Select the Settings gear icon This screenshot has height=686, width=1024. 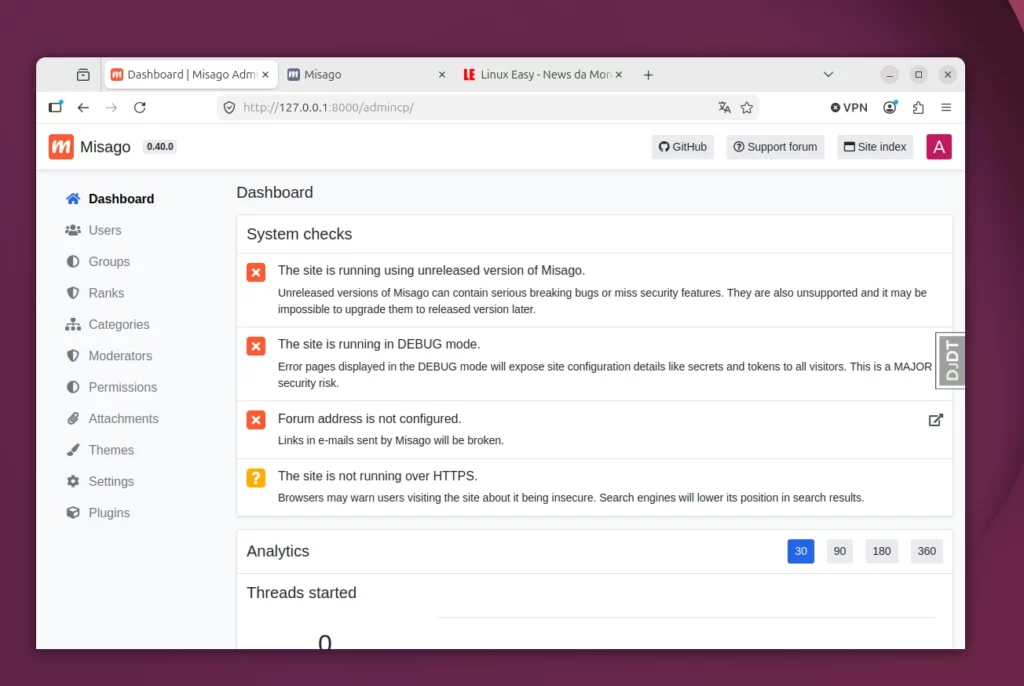pos(72,481)
